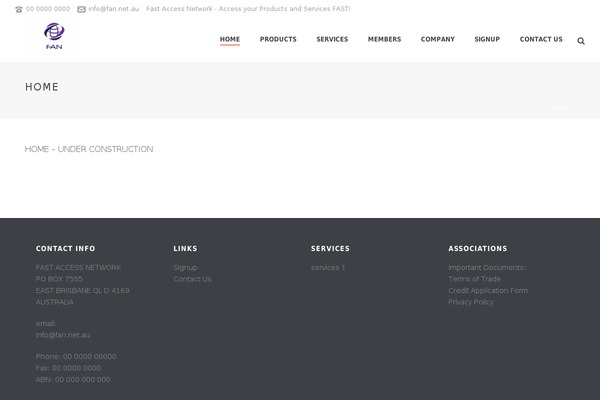The height and width of the screenshot is (400, 600).
Task: Open the SERVICES menu
Action: pos(332,39)
